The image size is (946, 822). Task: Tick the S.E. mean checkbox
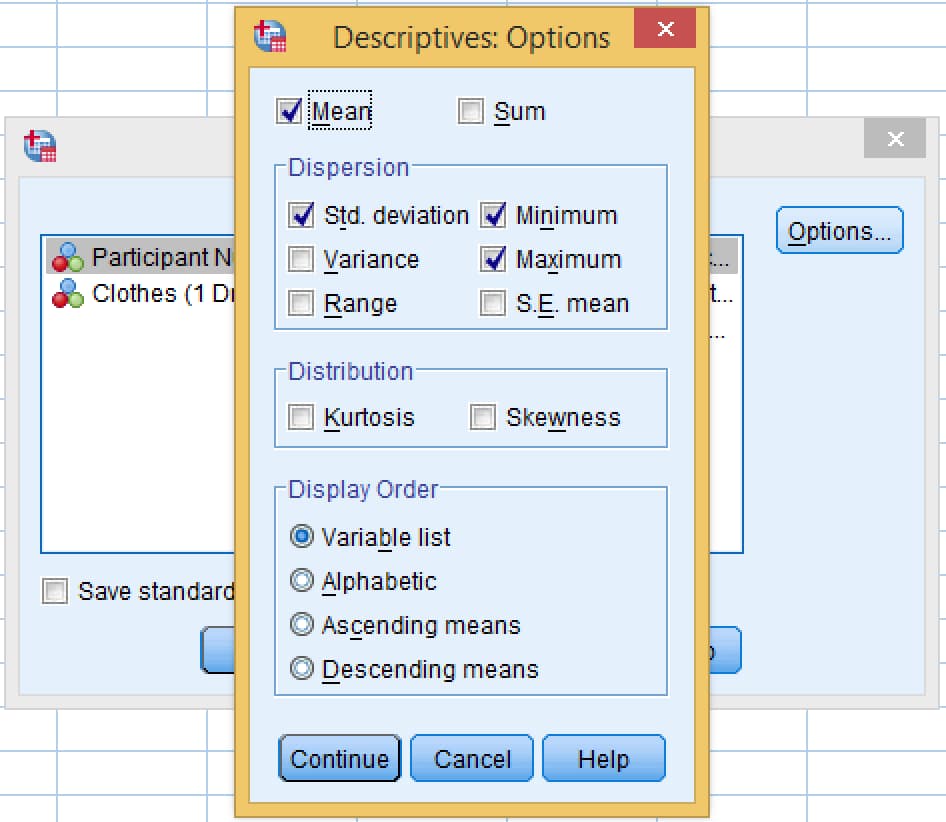point(493,304)
